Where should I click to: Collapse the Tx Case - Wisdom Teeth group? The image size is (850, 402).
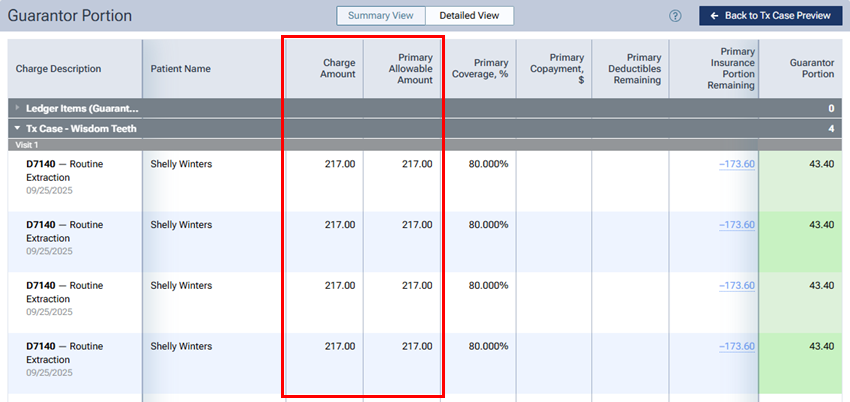(x=16, y=128)
